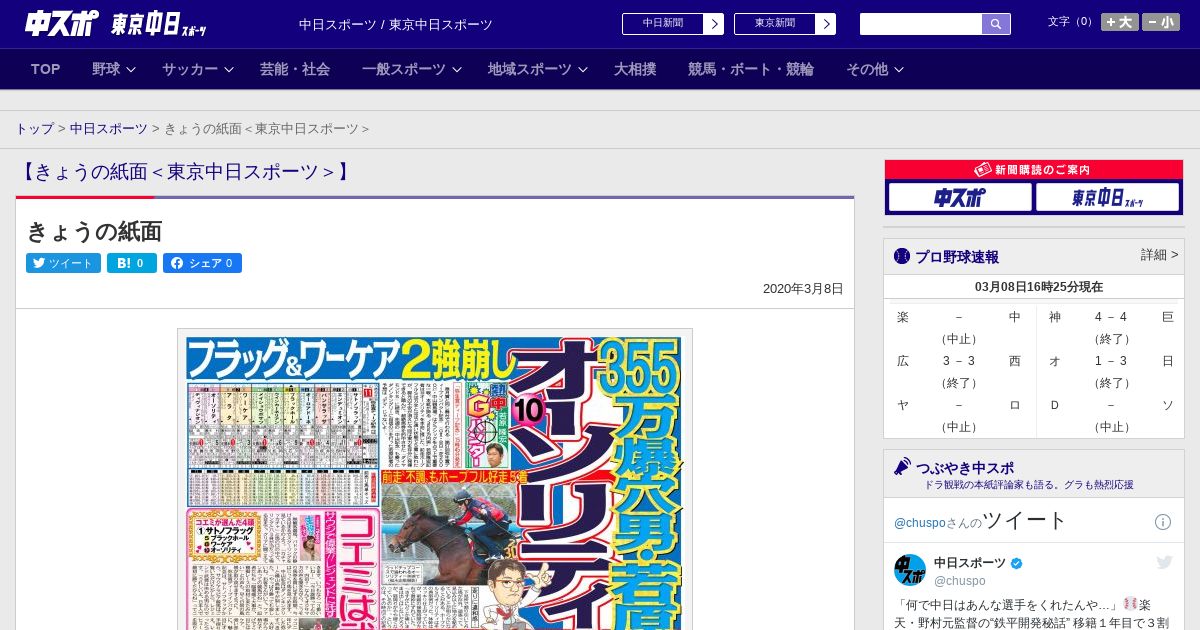Image resolution: width=1200 pixels, height=630 pixels.
Task: Click the Twitter ツイート share button
Action: 63,263
